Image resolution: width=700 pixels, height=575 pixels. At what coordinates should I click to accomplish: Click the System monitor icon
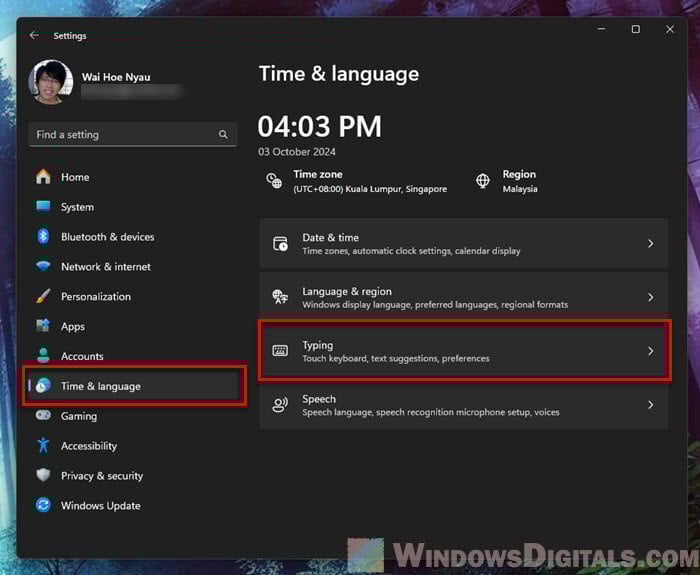[43, 206]
